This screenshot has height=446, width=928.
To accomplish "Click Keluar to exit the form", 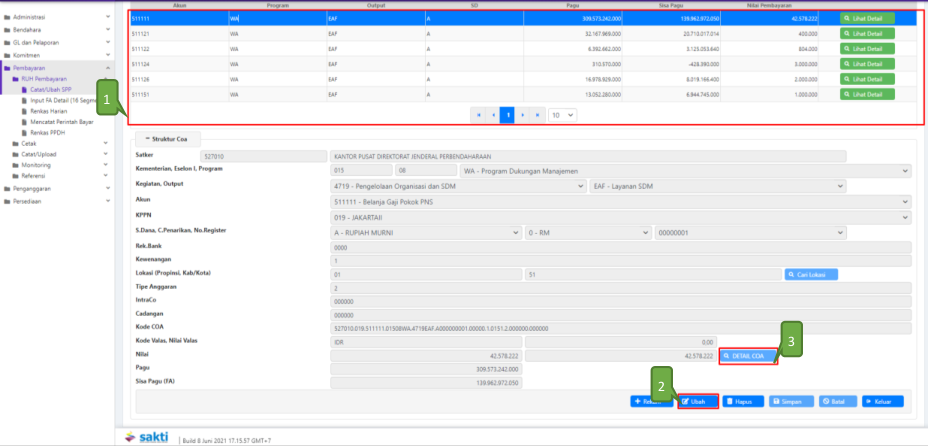I will coord(882,401).
